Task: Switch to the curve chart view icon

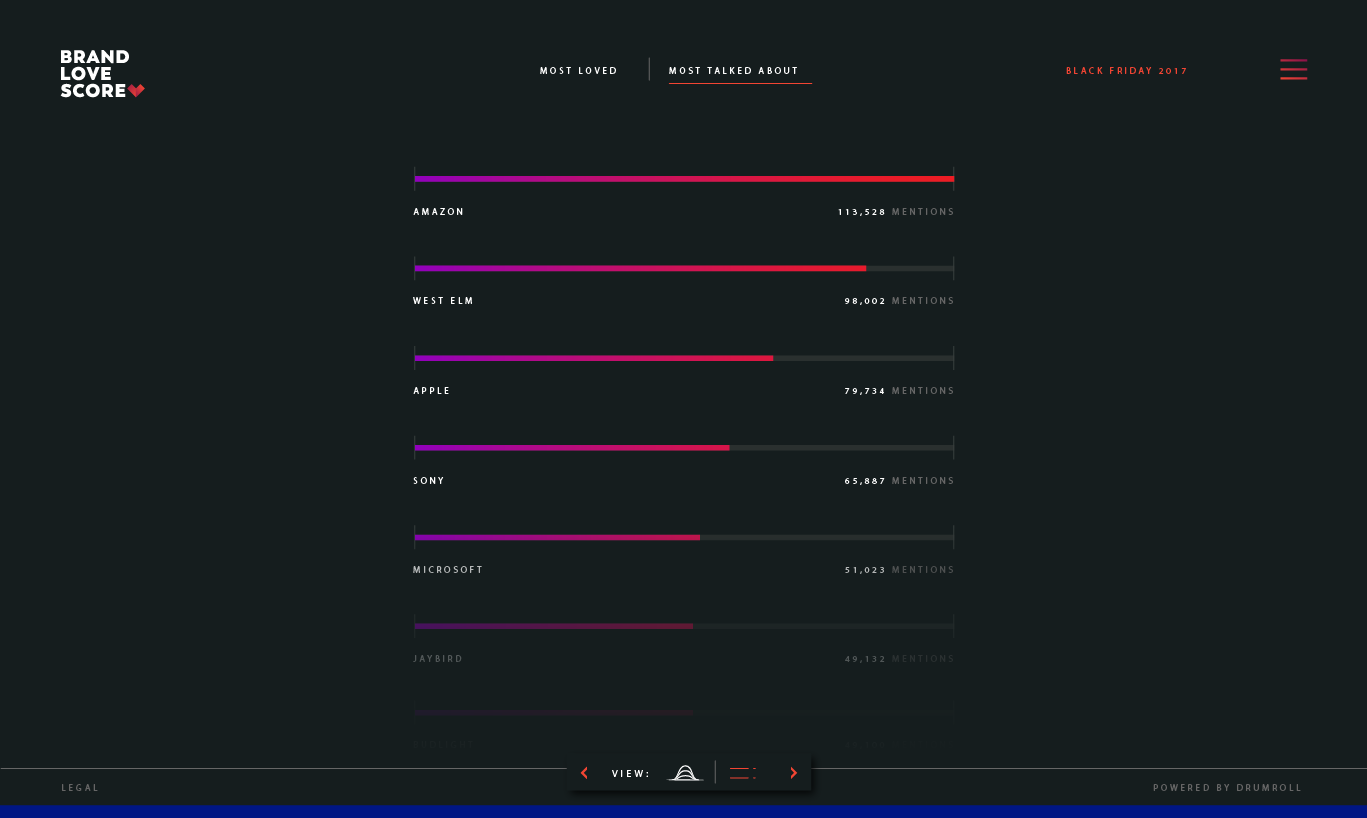Action: pyautogui.click(x=685, y=773)
